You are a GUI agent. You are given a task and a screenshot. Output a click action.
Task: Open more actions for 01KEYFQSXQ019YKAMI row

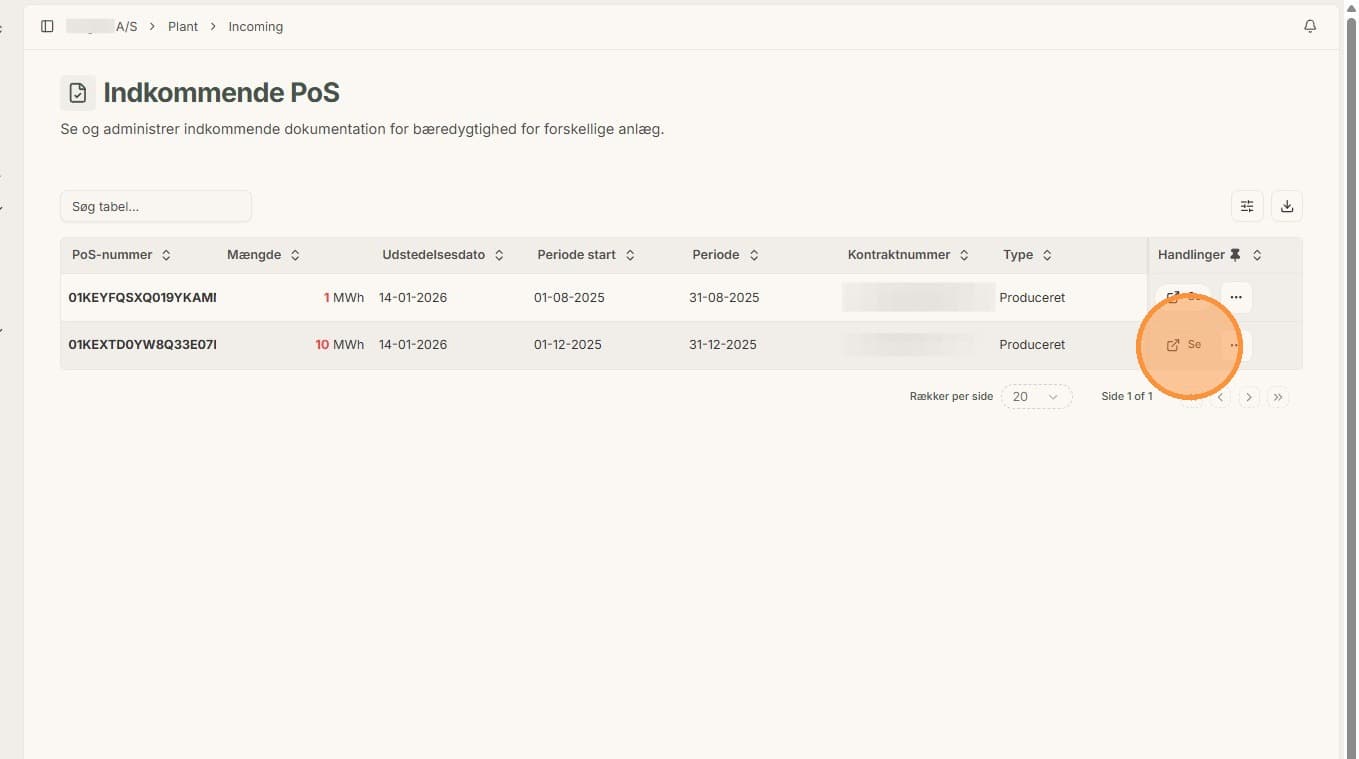pyautogui.click(x=1236, y=297)
